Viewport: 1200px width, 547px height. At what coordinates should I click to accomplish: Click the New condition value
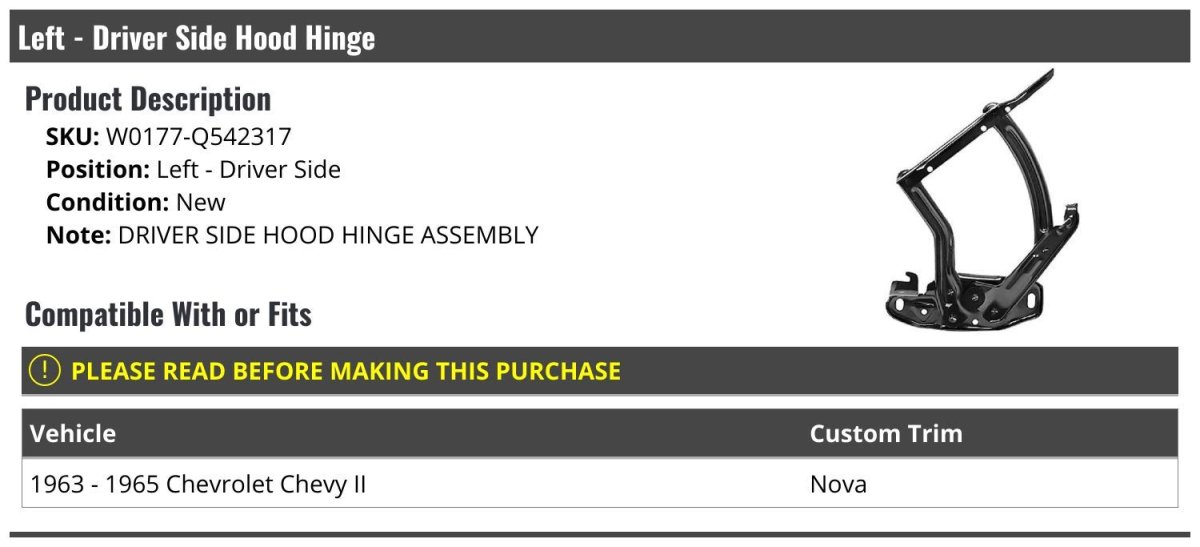point(200,203)
